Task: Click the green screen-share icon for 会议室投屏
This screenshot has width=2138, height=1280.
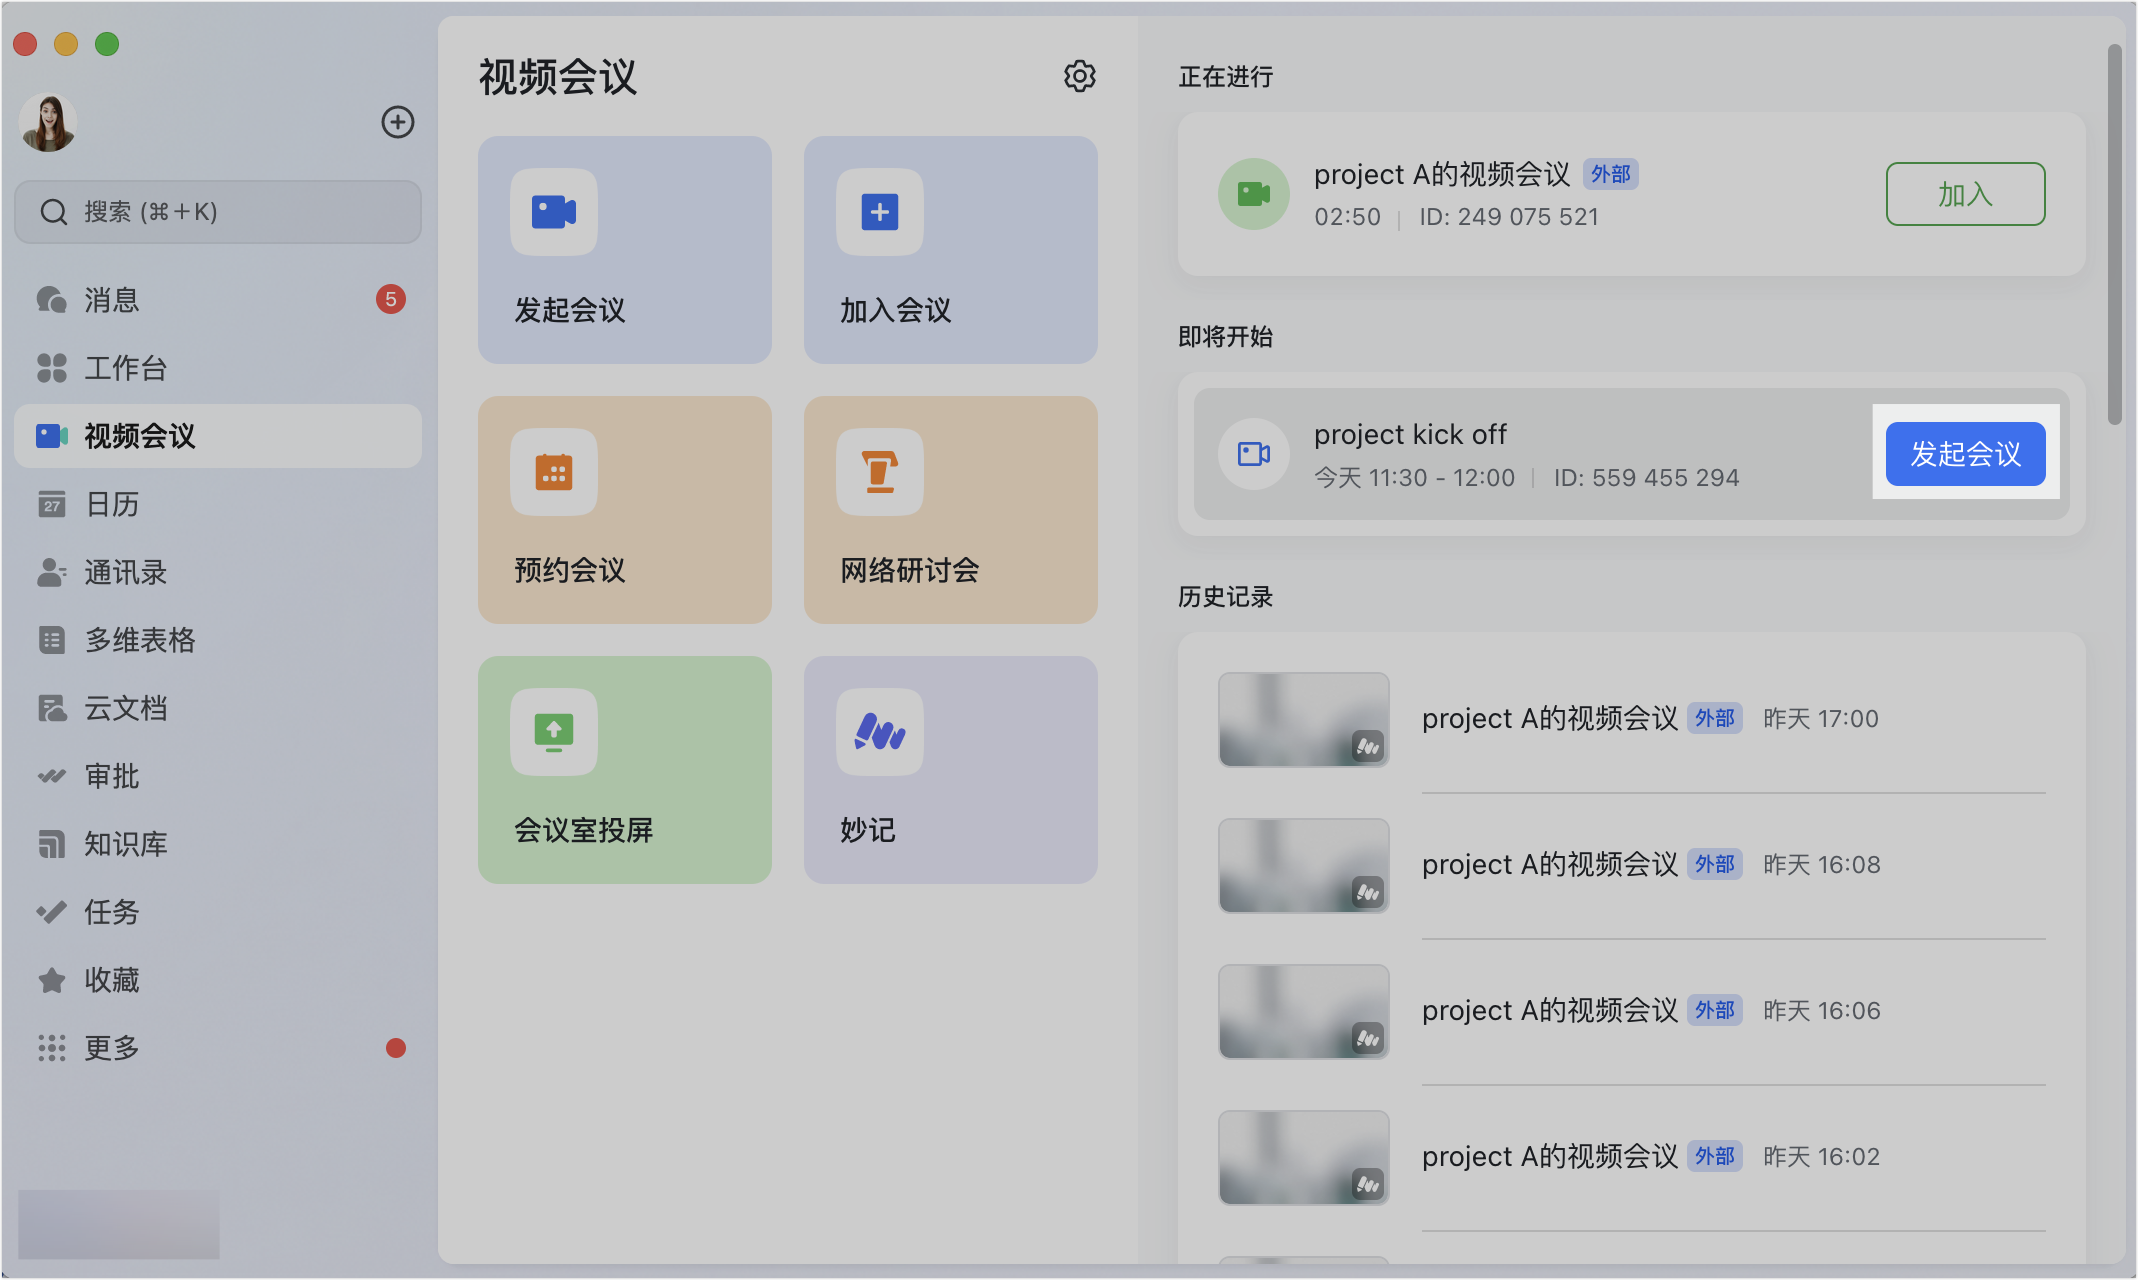Action: click(x=554, y=732)
